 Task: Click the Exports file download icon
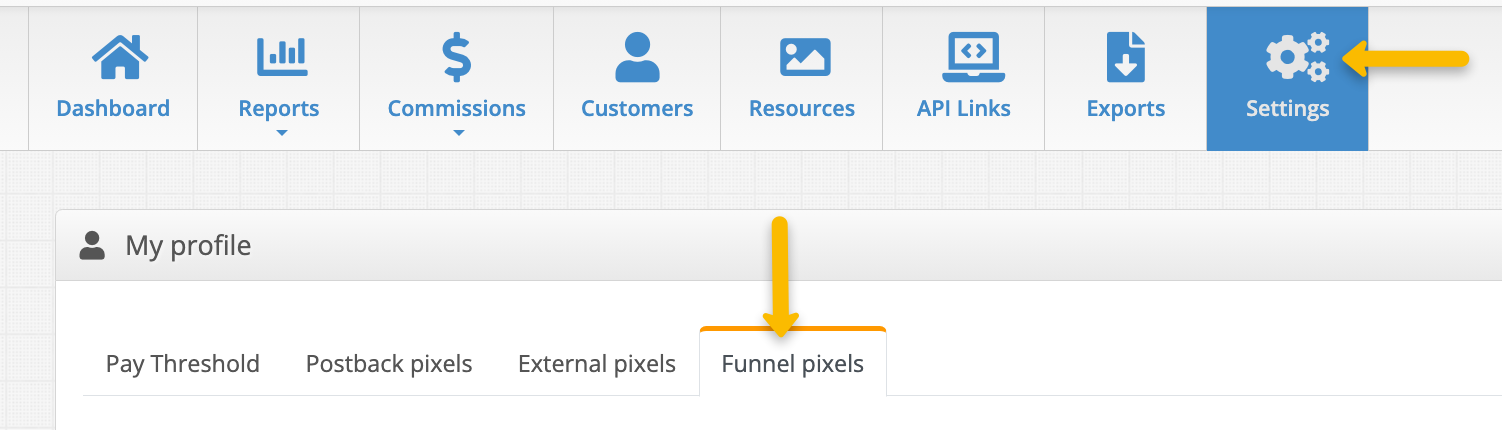[1126, 58]
